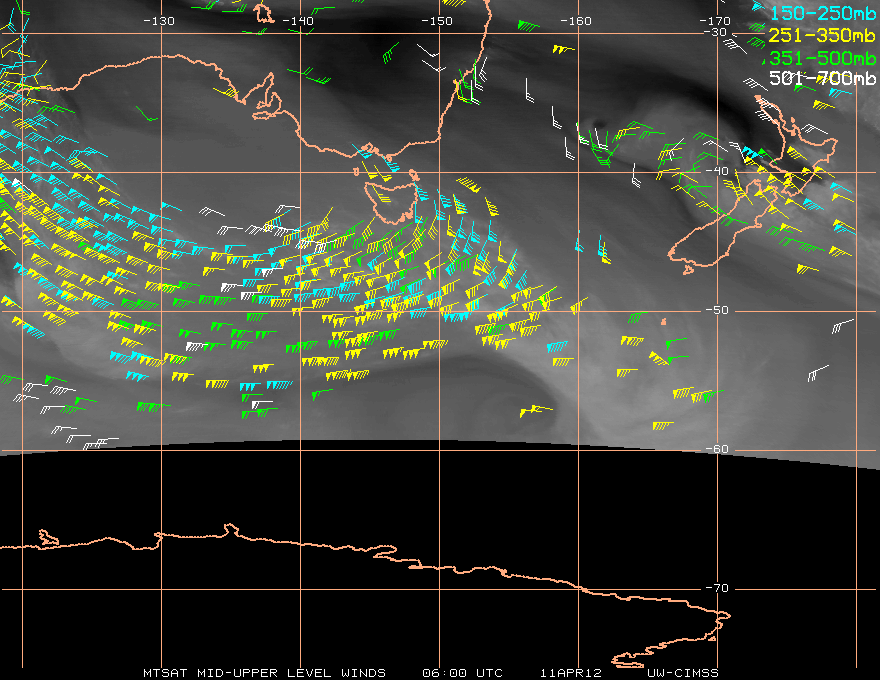Screen dimensions: 880x680
Task: Click the 11APR12 date text
Action: 571,673
